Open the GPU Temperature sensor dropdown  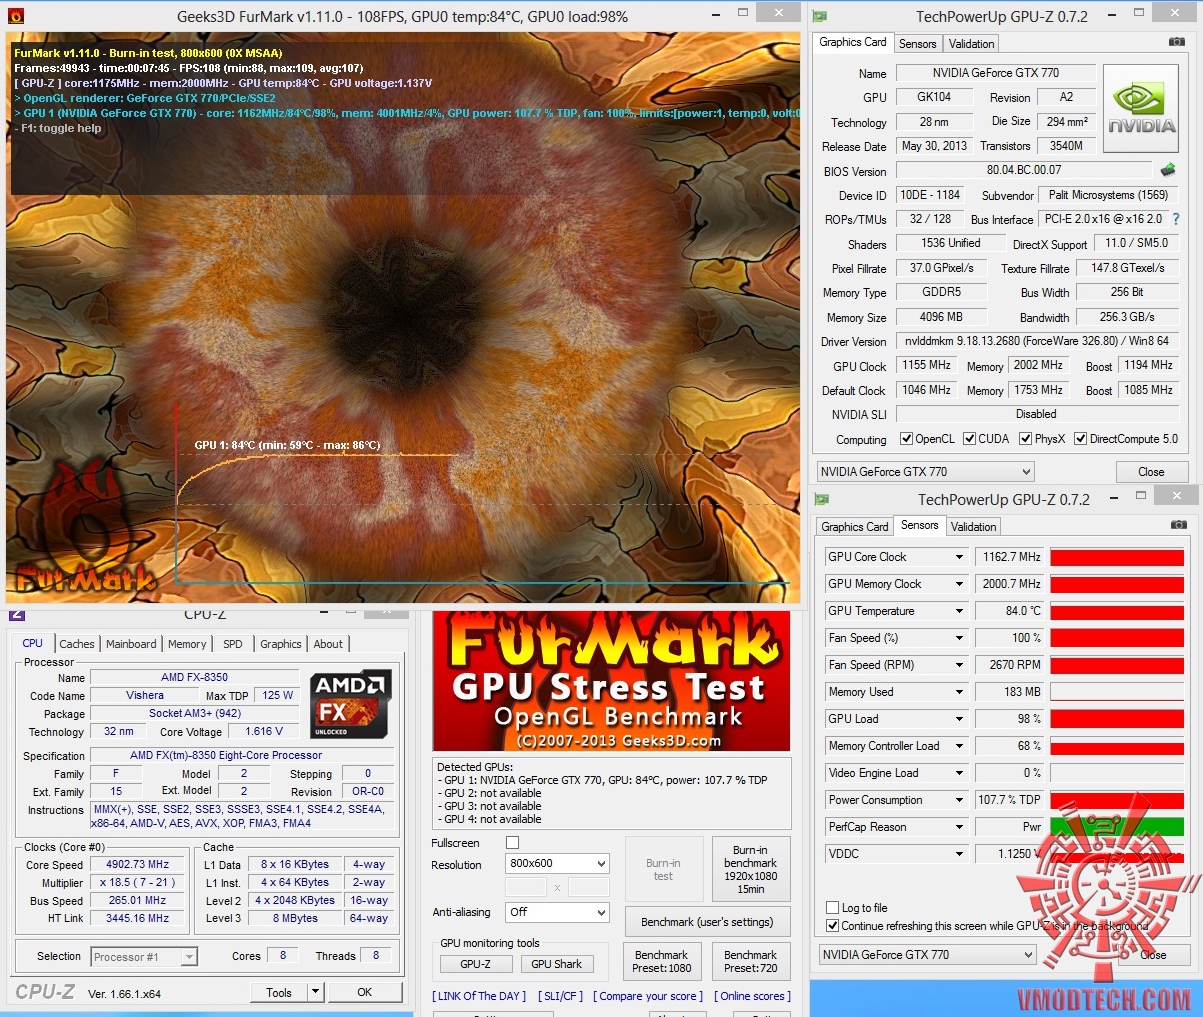[x=959, y=611]
